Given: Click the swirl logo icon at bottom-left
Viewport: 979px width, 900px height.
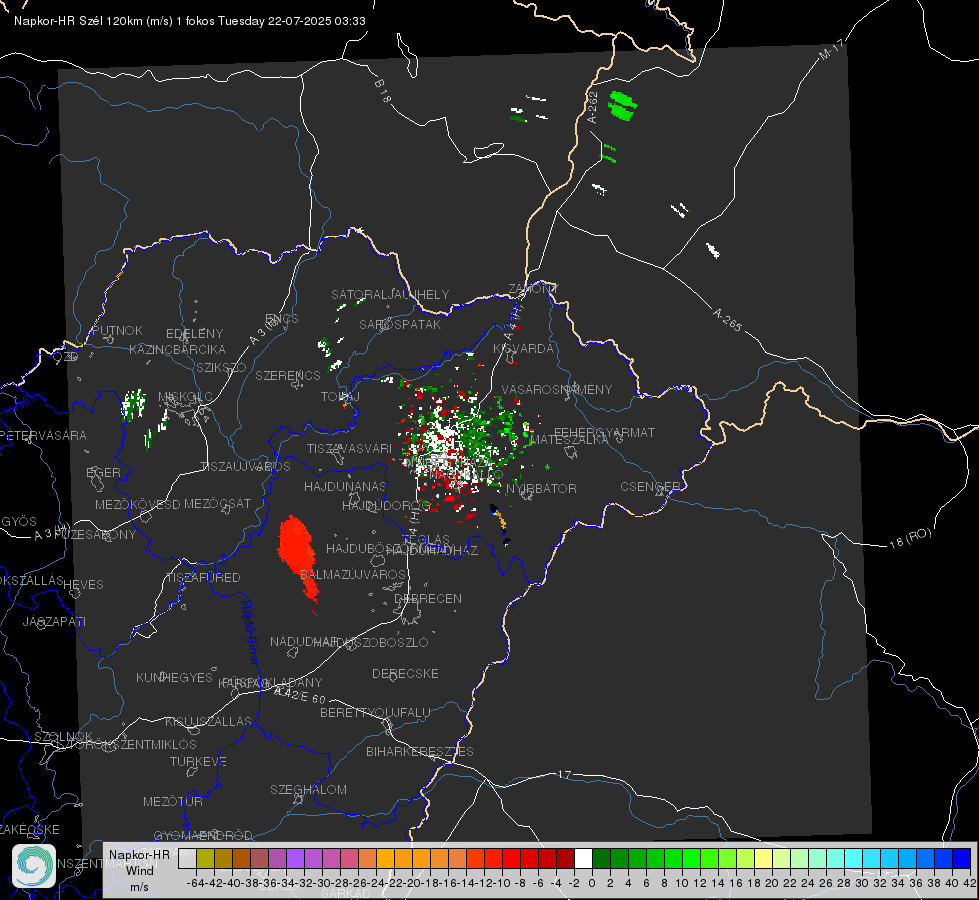Looking at the screenshot, I should pos(34,866).
